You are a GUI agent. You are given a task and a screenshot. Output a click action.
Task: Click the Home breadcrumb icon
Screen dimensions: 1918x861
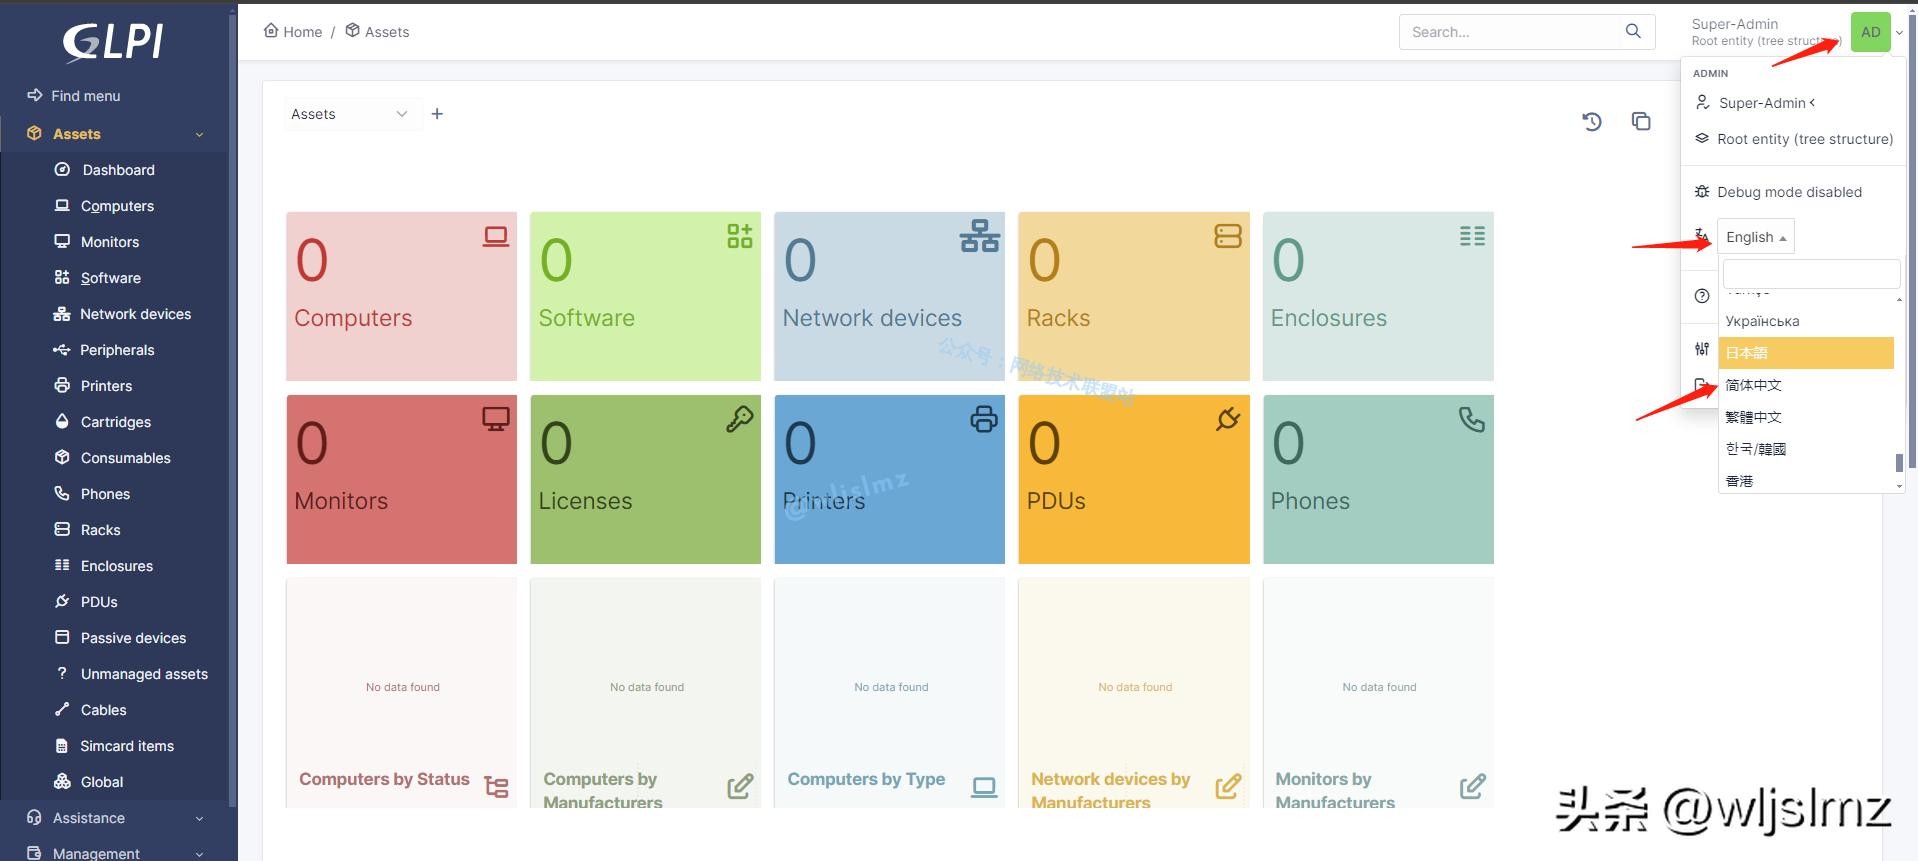[x=271, y=31]
